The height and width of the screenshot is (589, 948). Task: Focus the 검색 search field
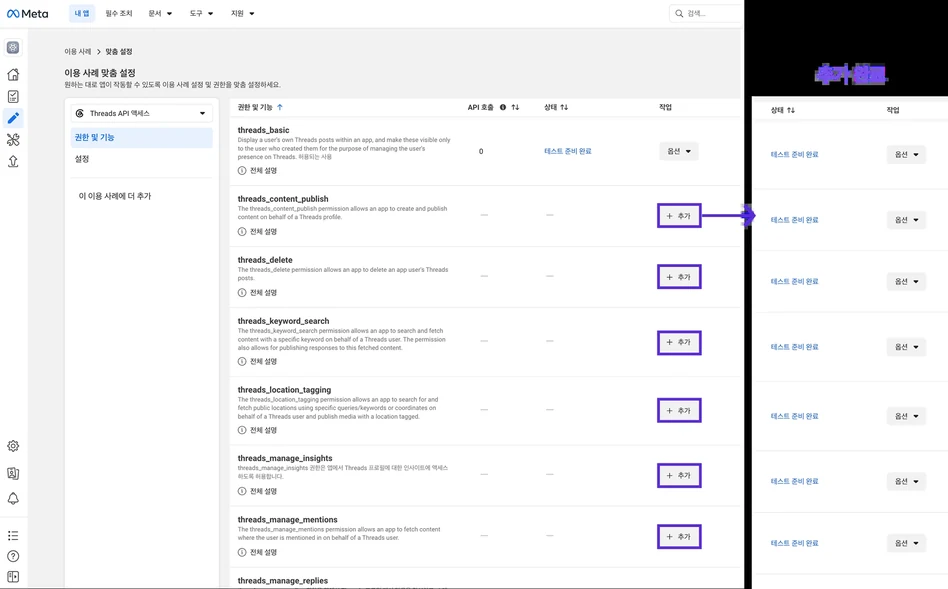706,13
